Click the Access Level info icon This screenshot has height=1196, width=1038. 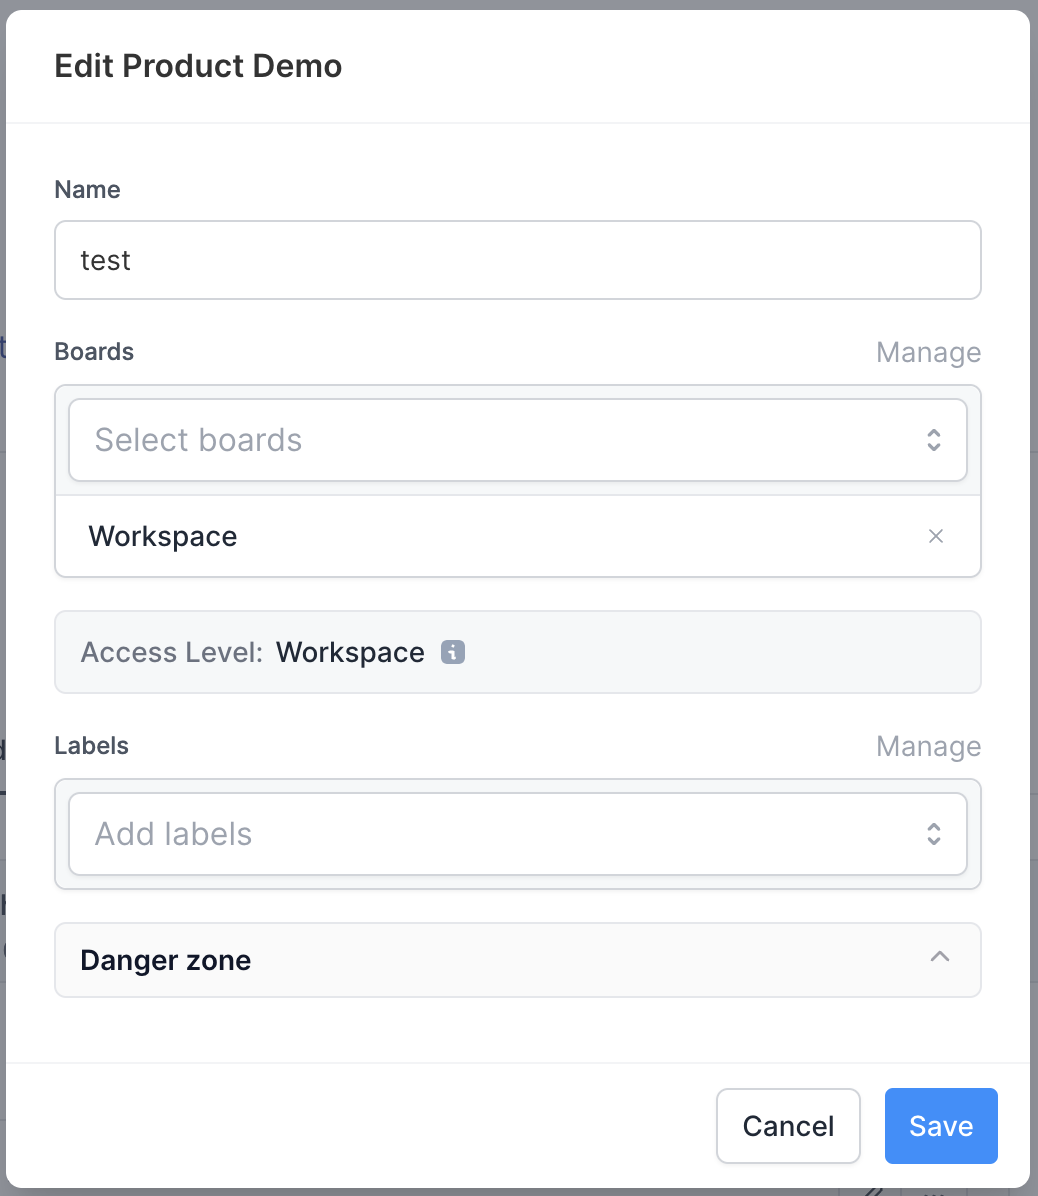pos(453,652)
